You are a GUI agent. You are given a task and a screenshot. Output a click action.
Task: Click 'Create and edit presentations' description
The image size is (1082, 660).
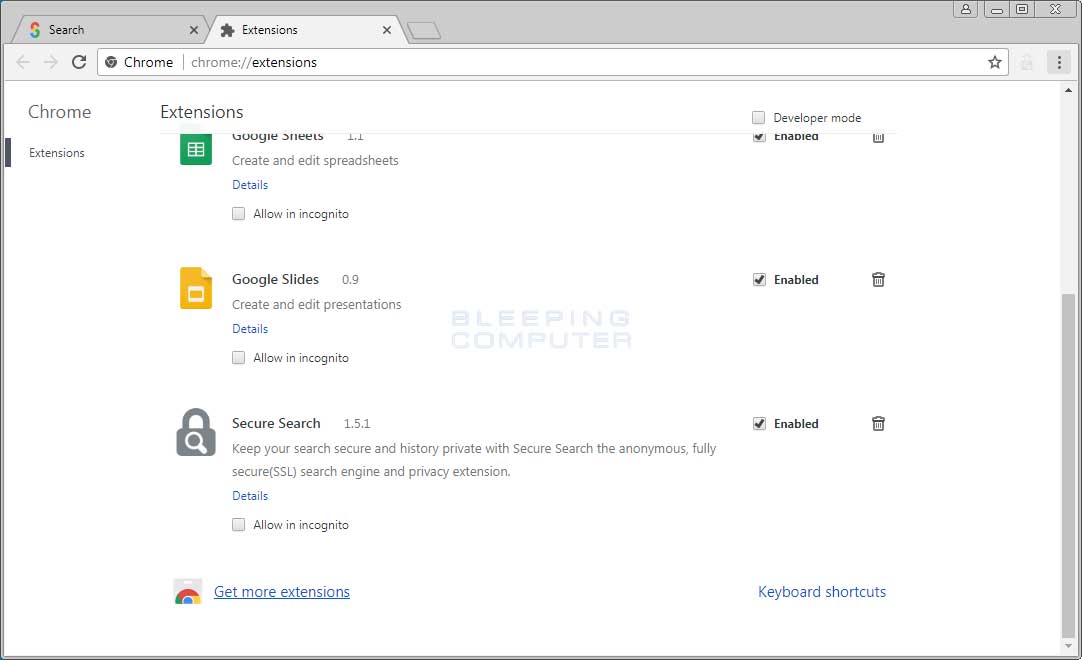(x=316, y=304)
